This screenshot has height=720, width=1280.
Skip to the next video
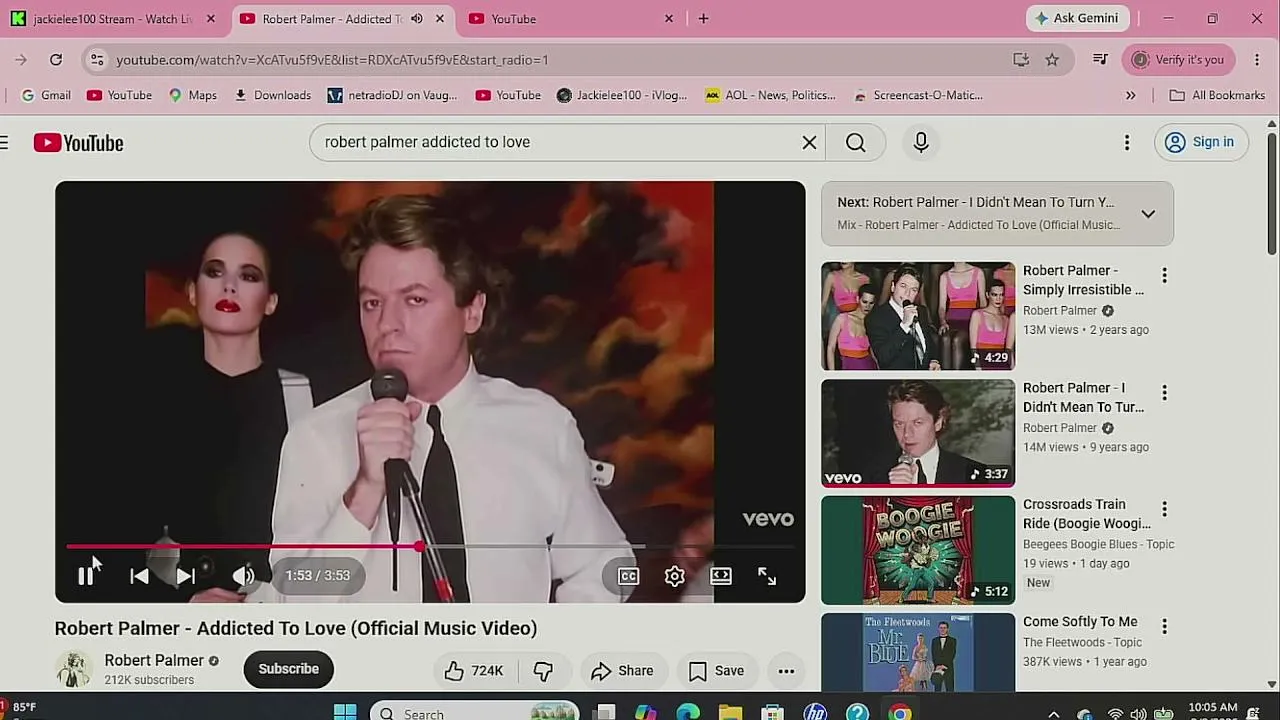tap(185, 576)
